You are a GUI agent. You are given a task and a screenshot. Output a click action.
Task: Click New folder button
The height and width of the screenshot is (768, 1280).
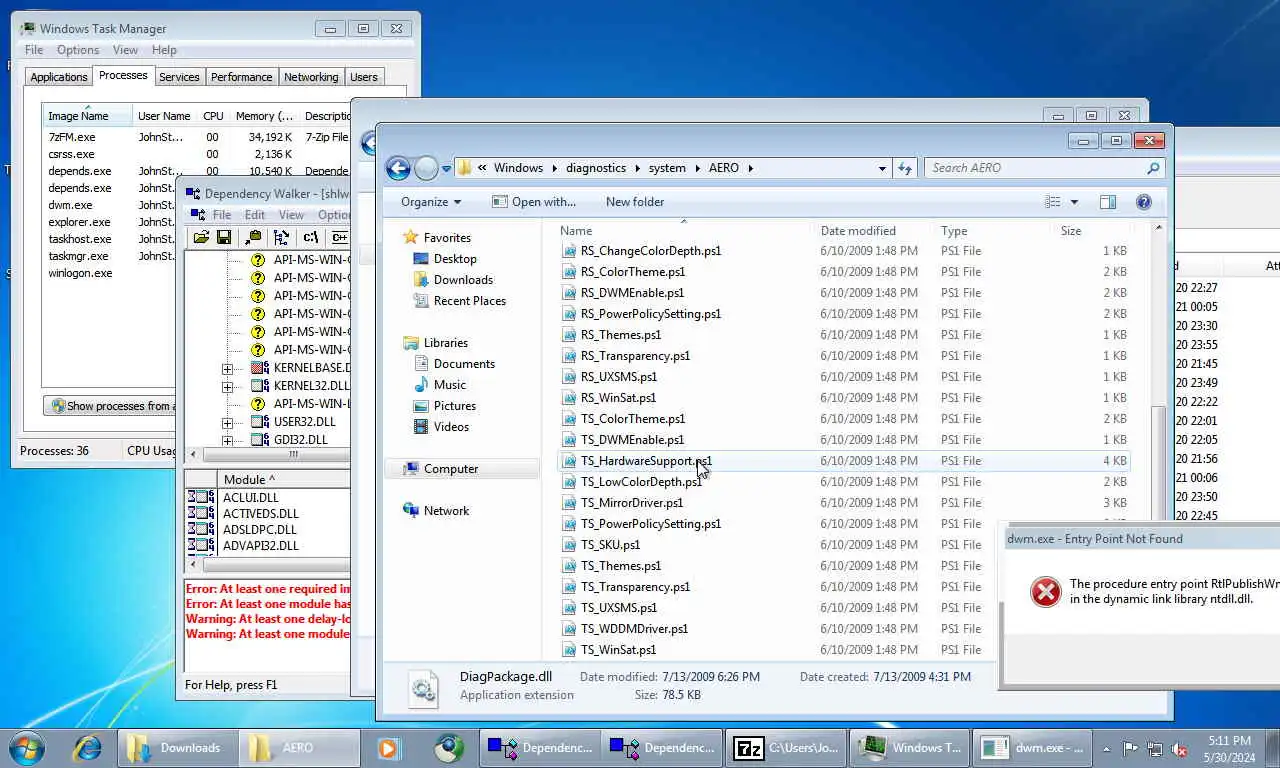635,202
